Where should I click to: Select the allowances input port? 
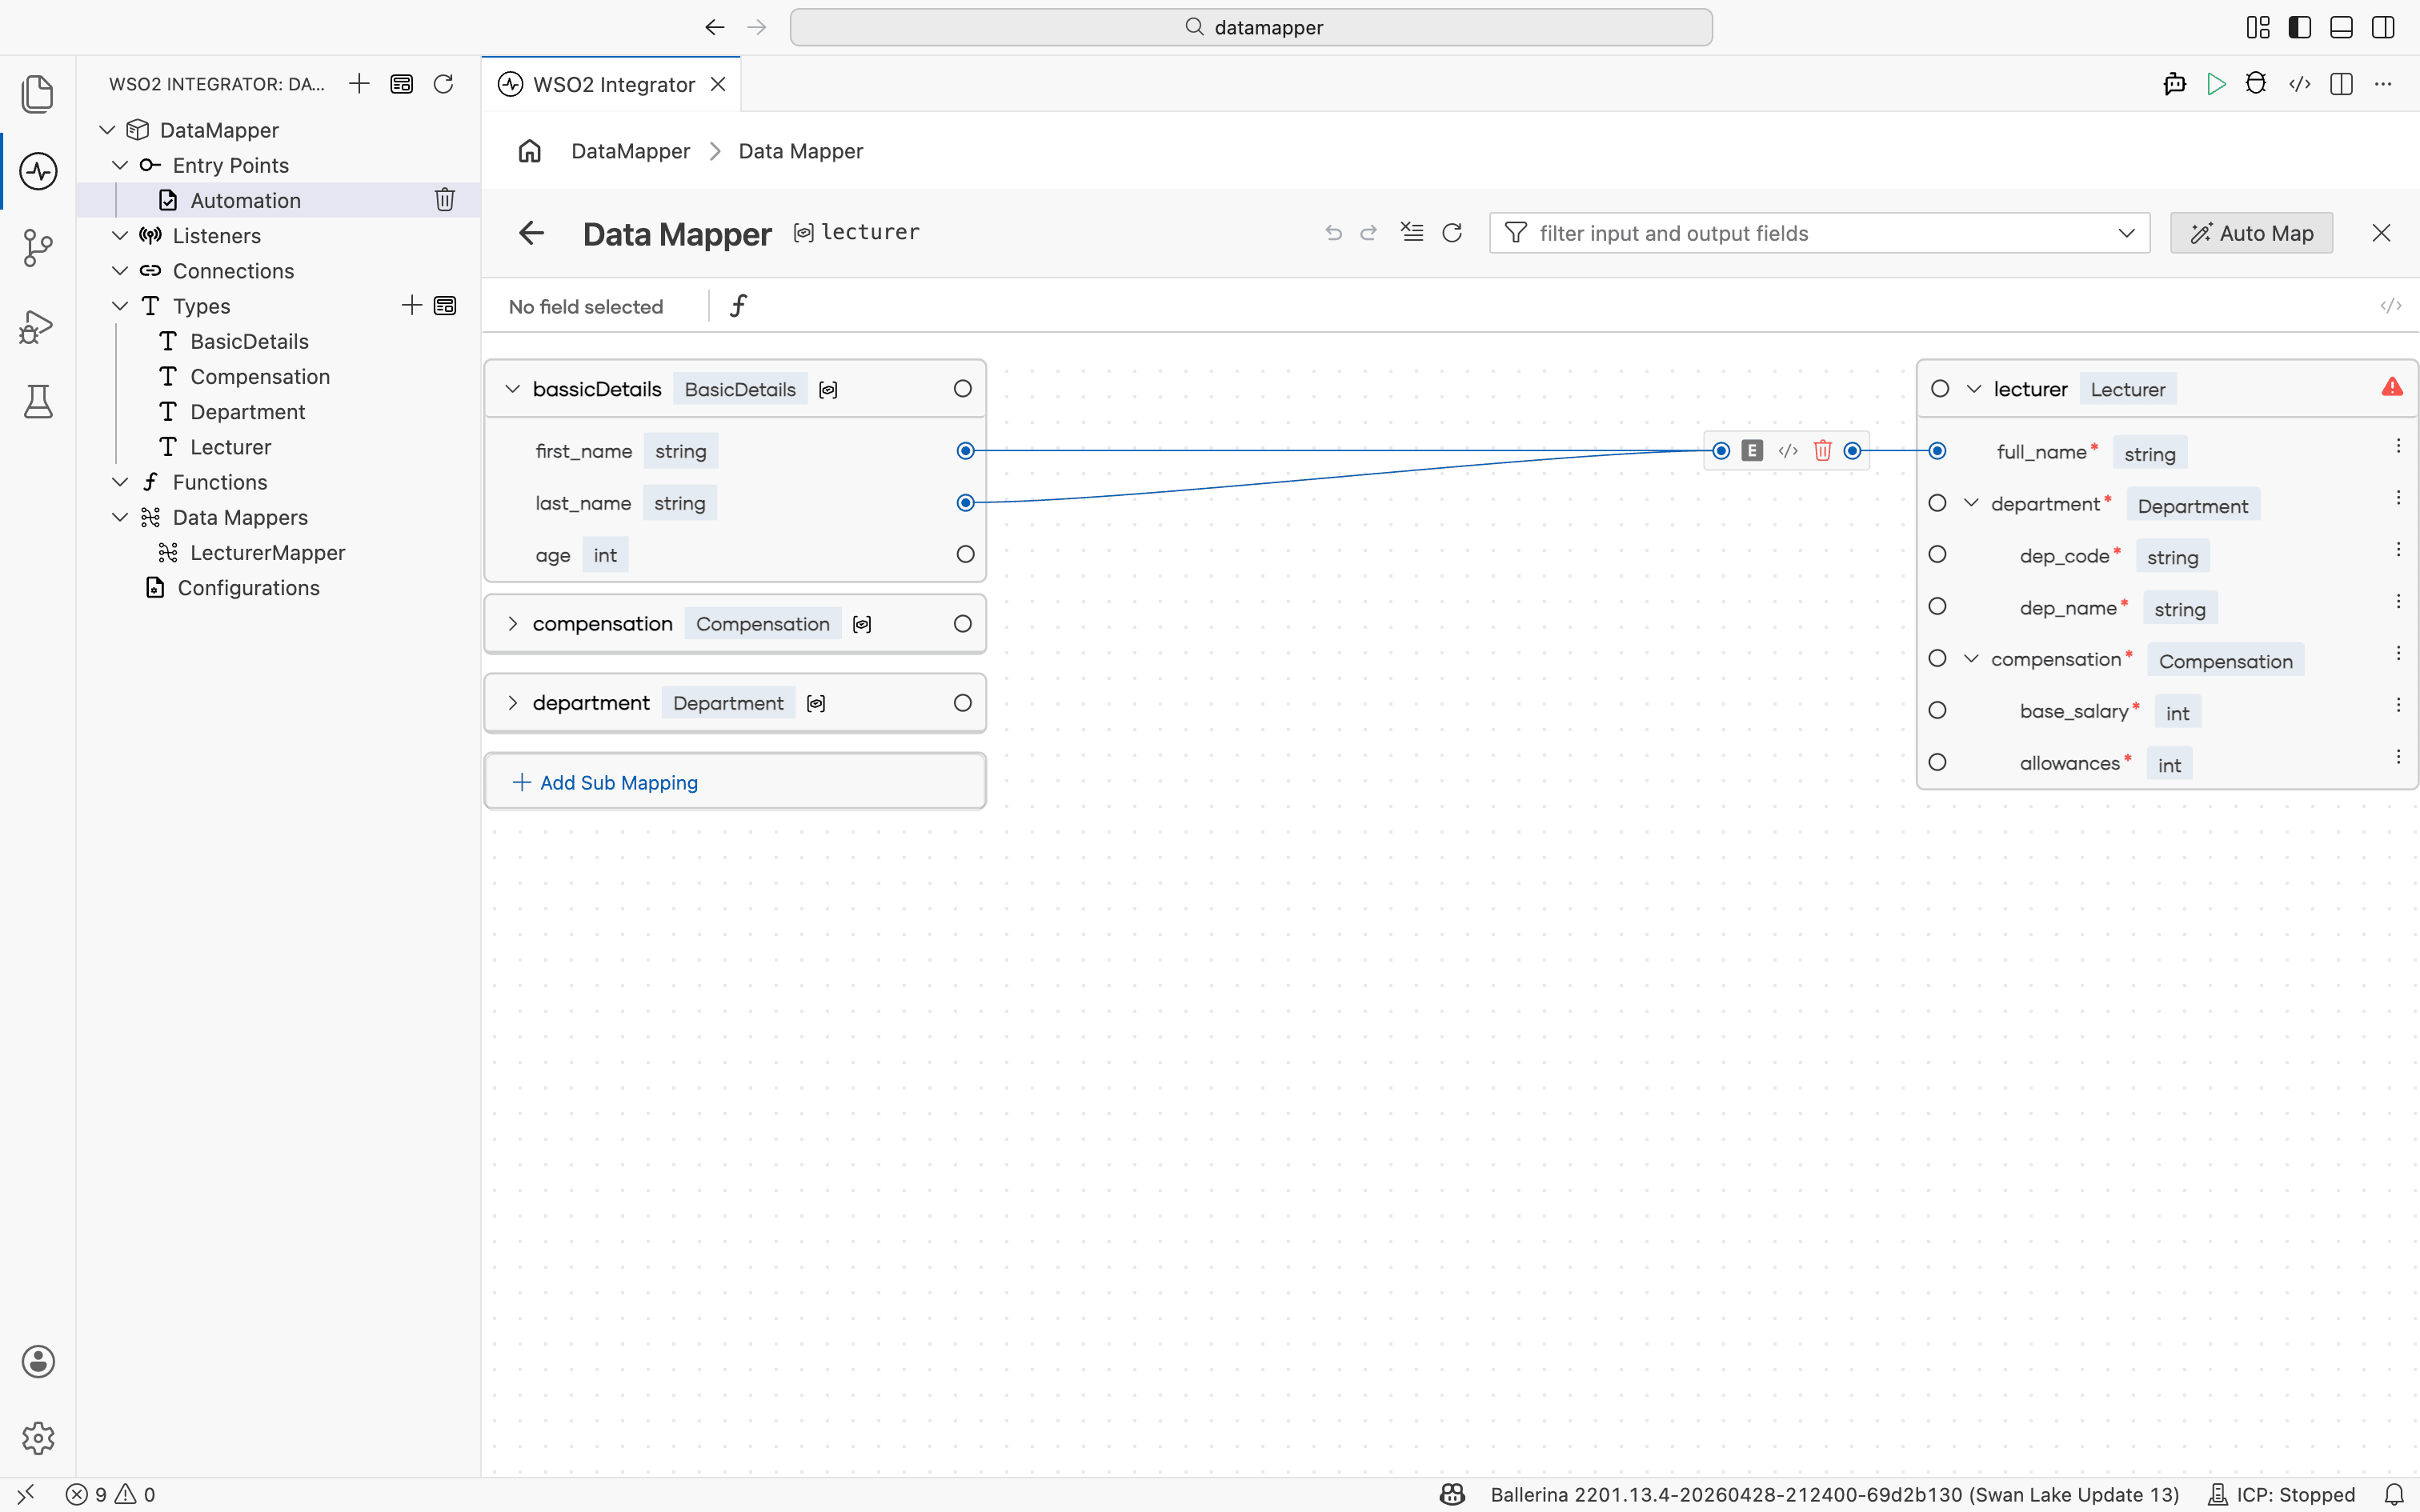point(1937,762)
